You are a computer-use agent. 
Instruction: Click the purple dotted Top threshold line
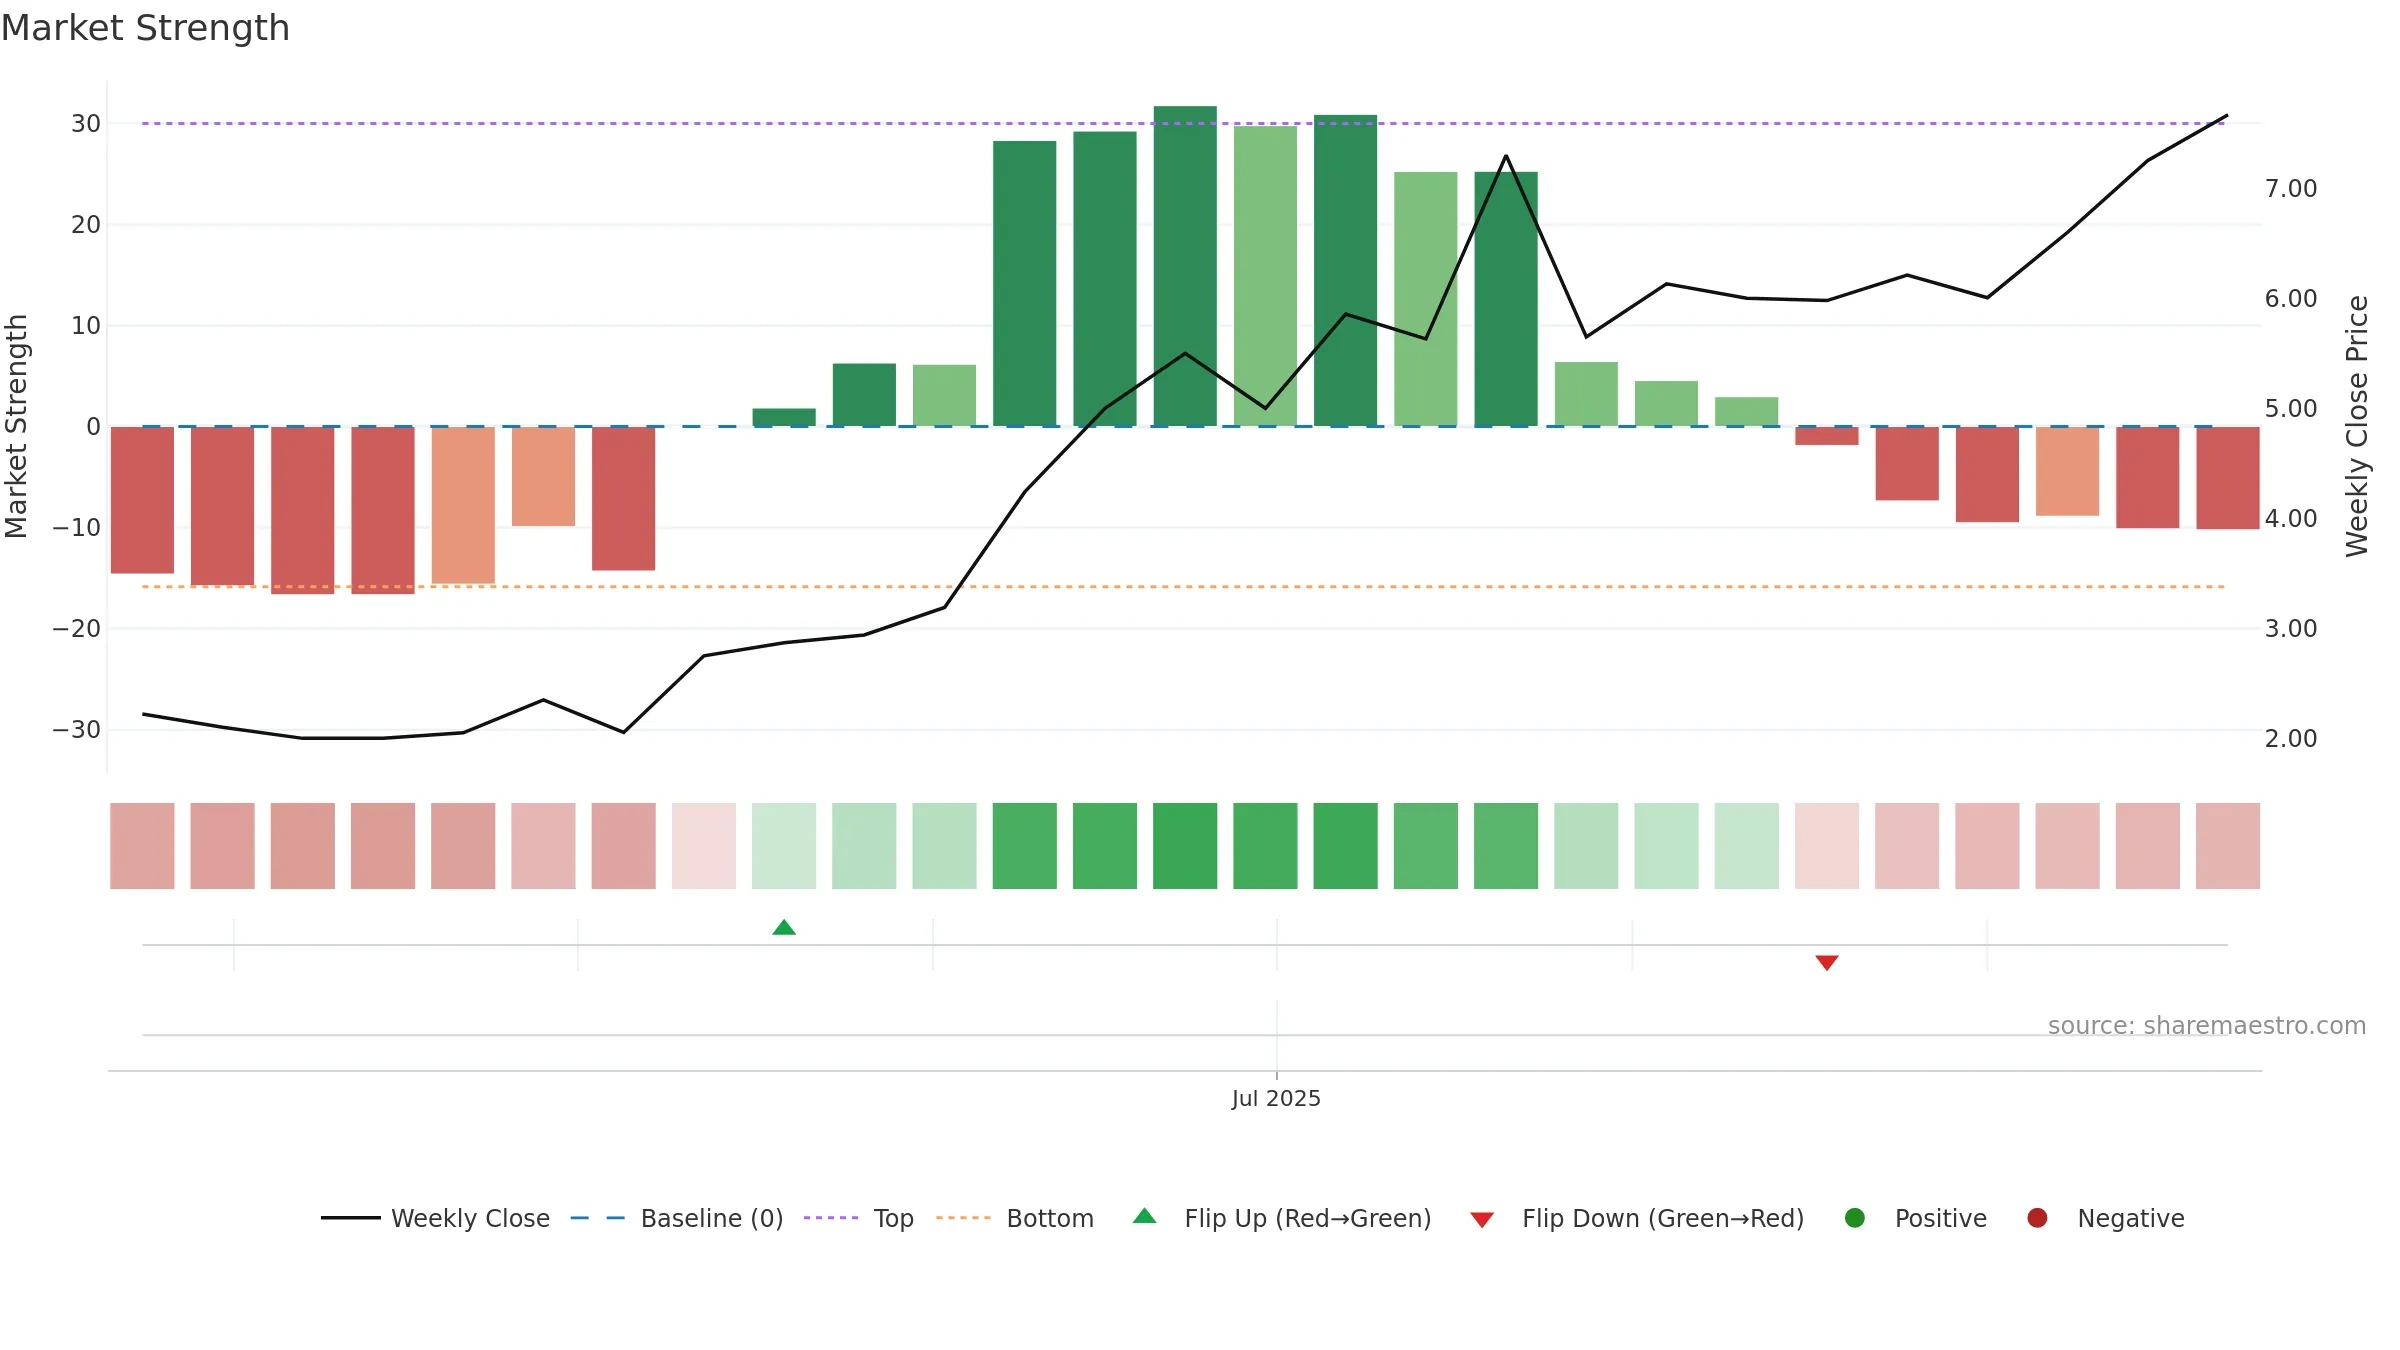click(x=1185, y=124)
